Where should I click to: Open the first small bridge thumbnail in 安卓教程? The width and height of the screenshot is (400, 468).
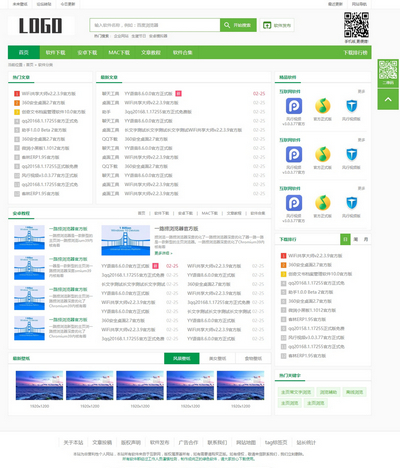click(x=29, y=237)
